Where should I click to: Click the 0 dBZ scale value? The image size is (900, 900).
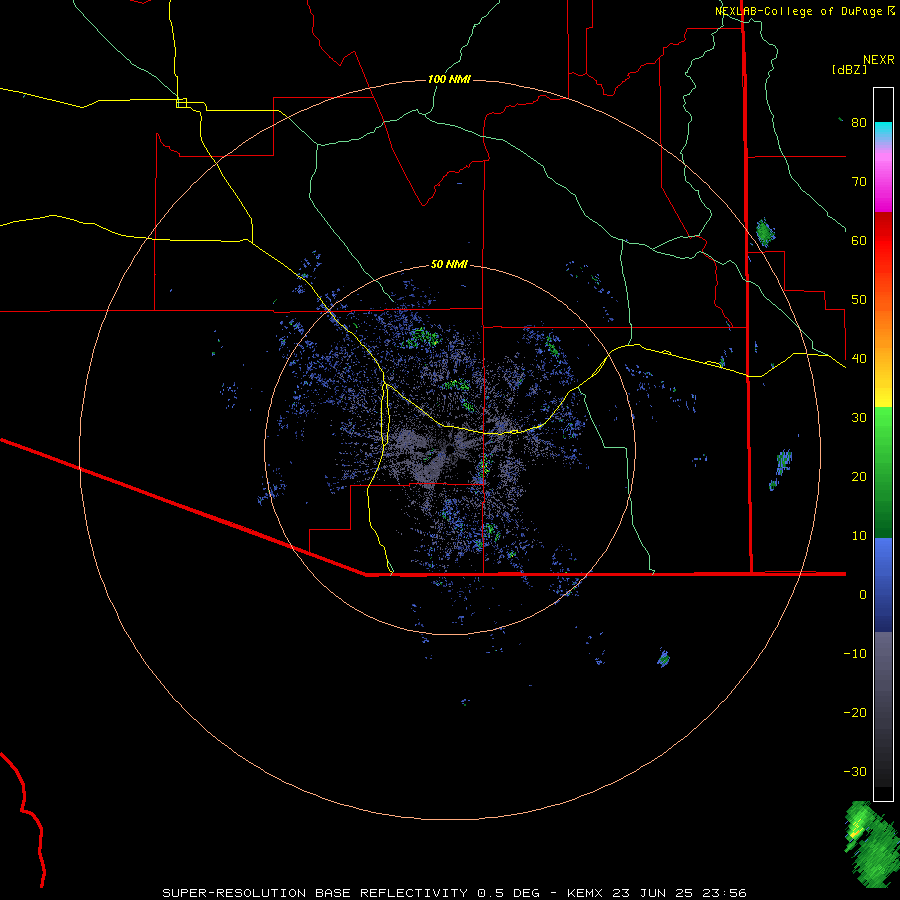863,595
